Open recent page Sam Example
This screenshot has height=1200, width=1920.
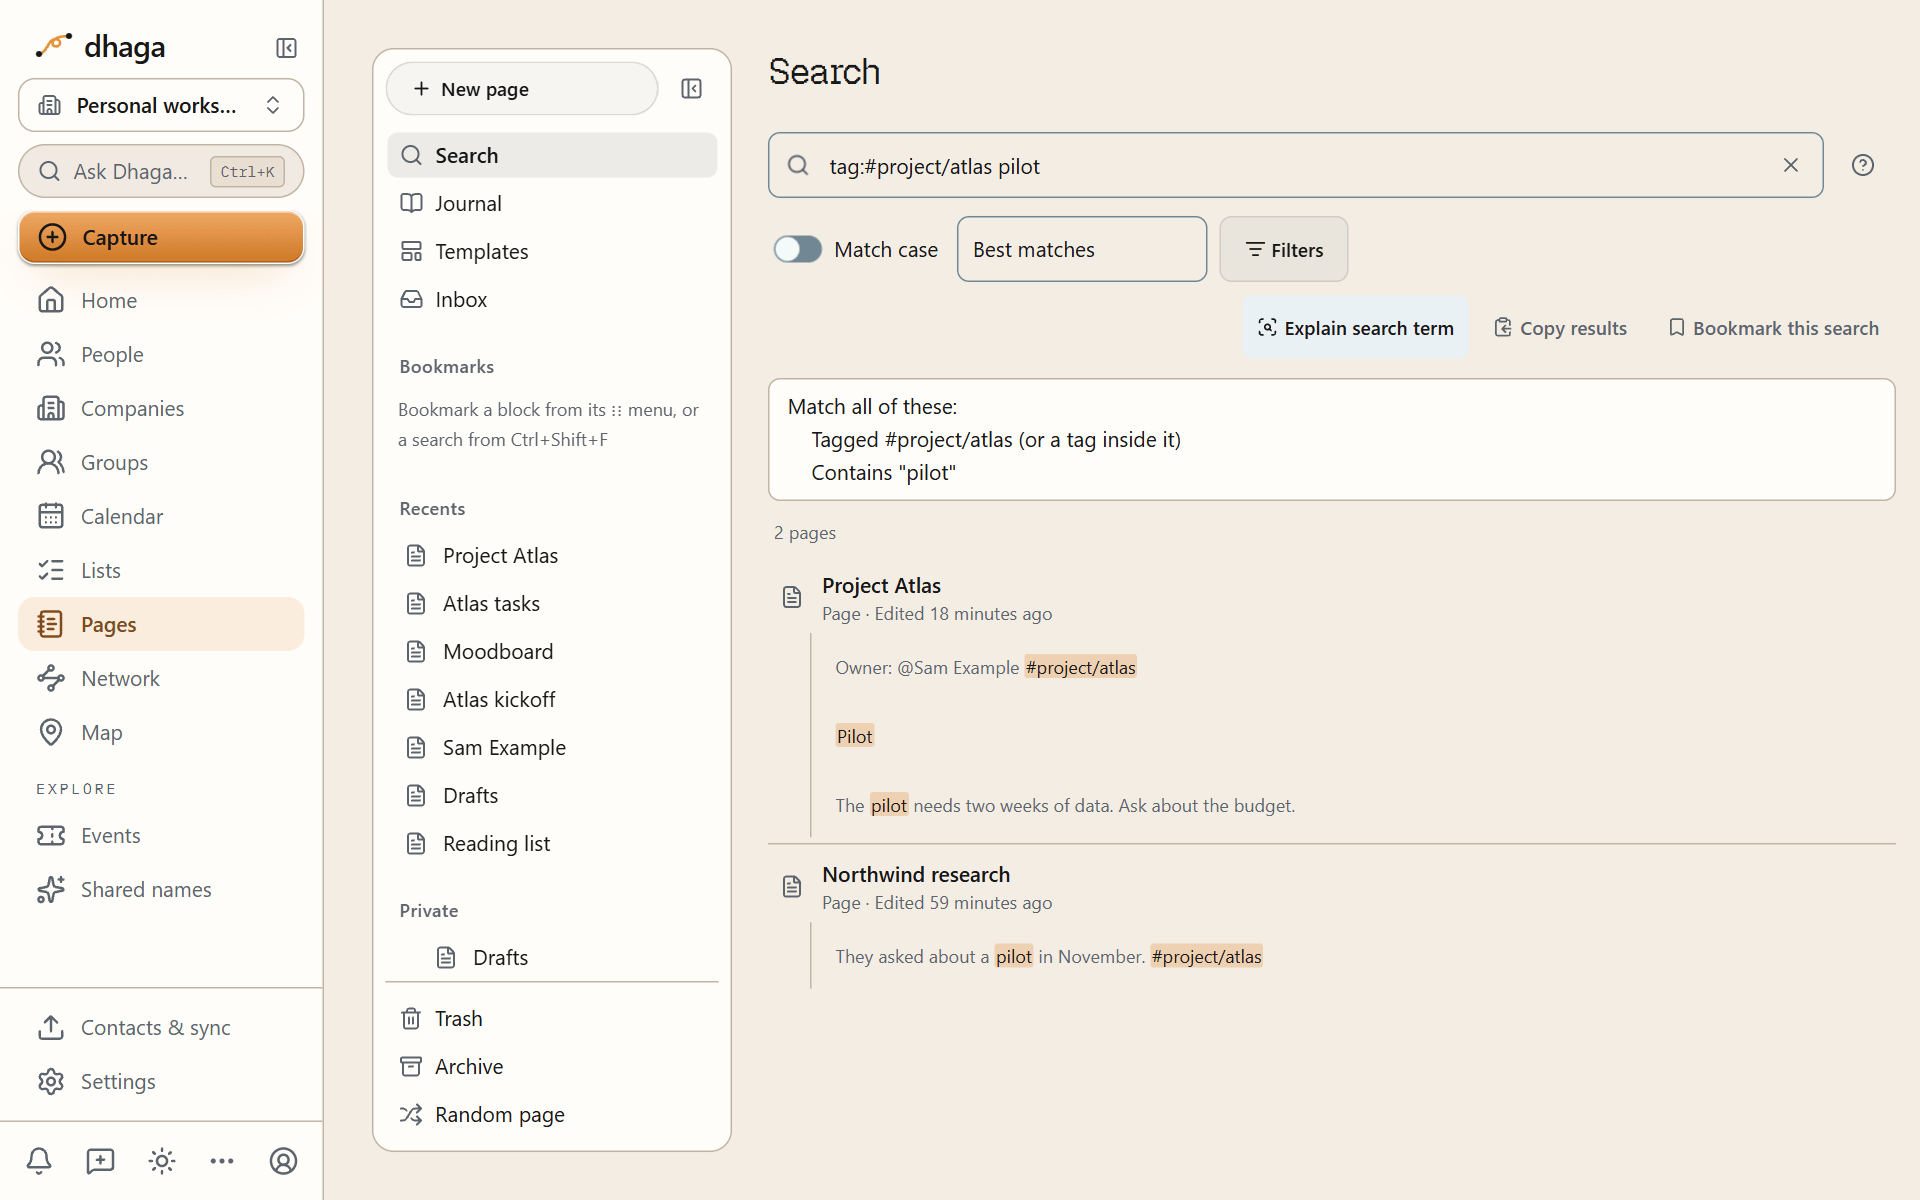coord(552,747)
